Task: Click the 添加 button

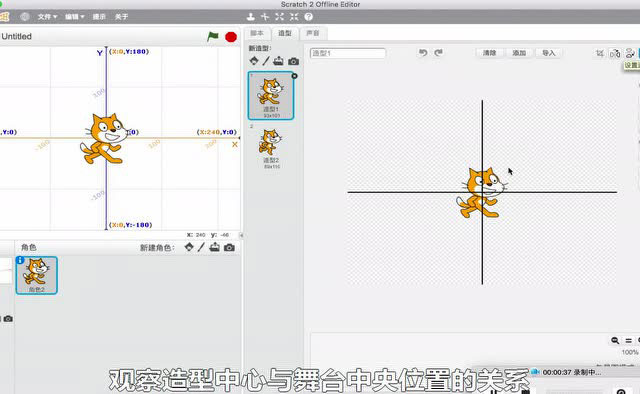Action: [519, 53]
